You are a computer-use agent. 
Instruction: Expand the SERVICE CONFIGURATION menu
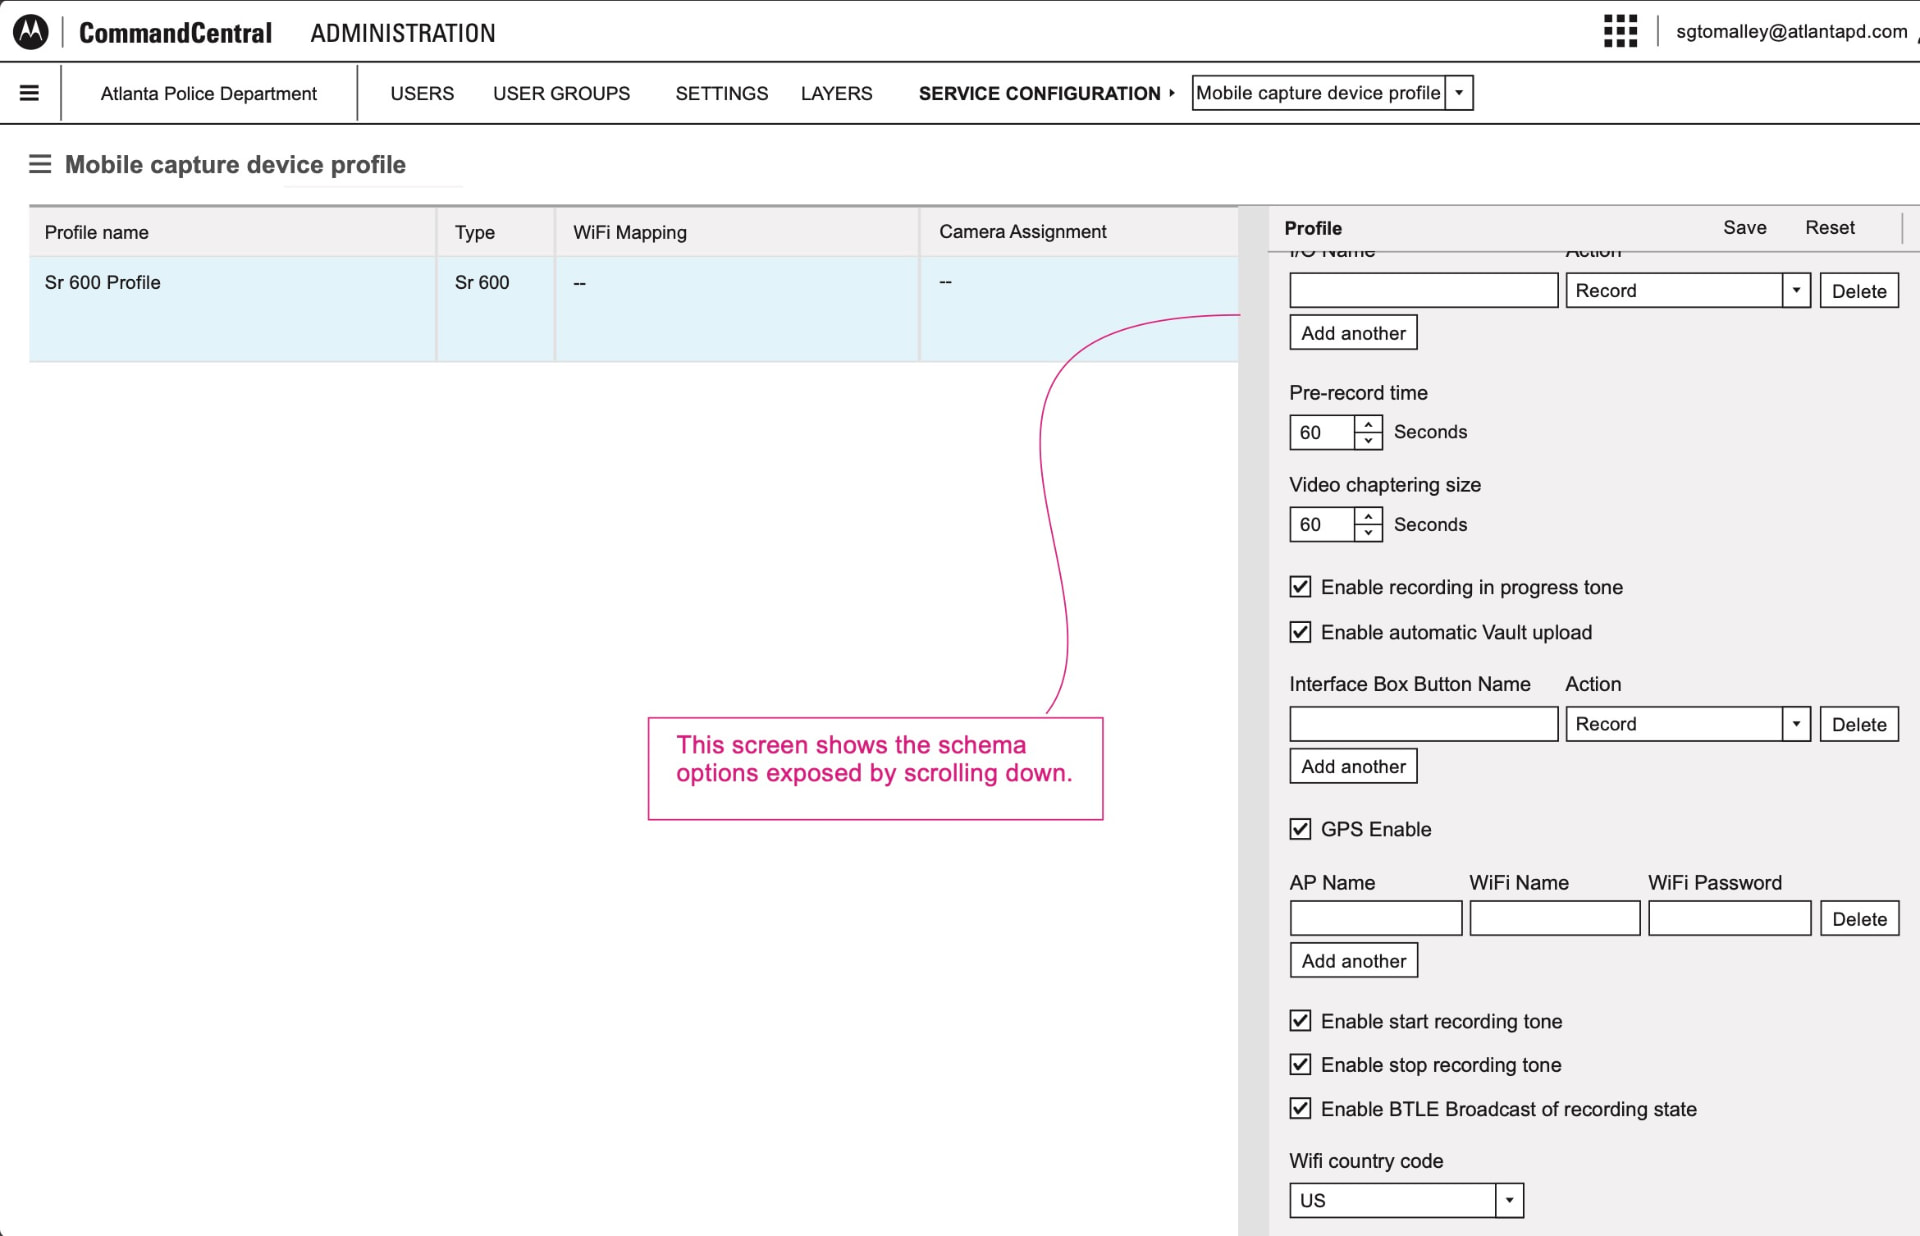pyautogui.click(x=1046, y=93)
